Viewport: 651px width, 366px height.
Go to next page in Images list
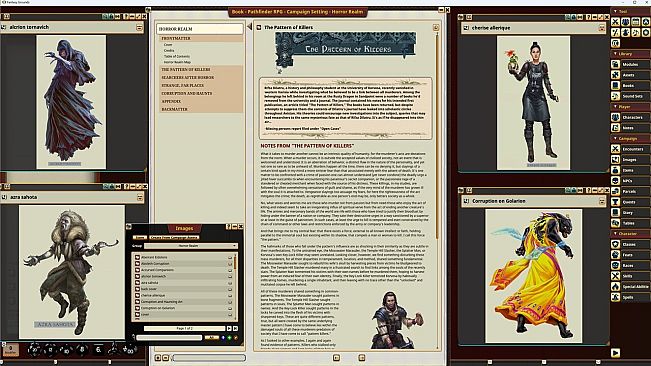[229, 328]
